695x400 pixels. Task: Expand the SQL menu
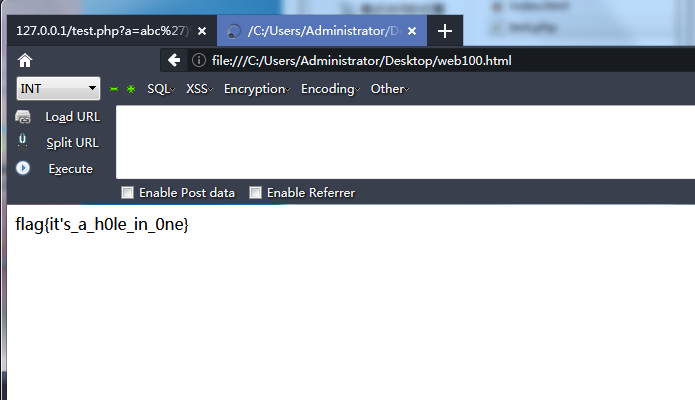click(160, 89)
